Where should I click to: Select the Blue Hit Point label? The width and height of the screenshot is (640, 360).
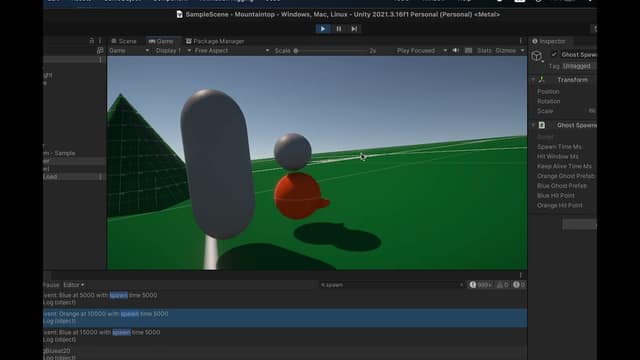tap(556, 196)
